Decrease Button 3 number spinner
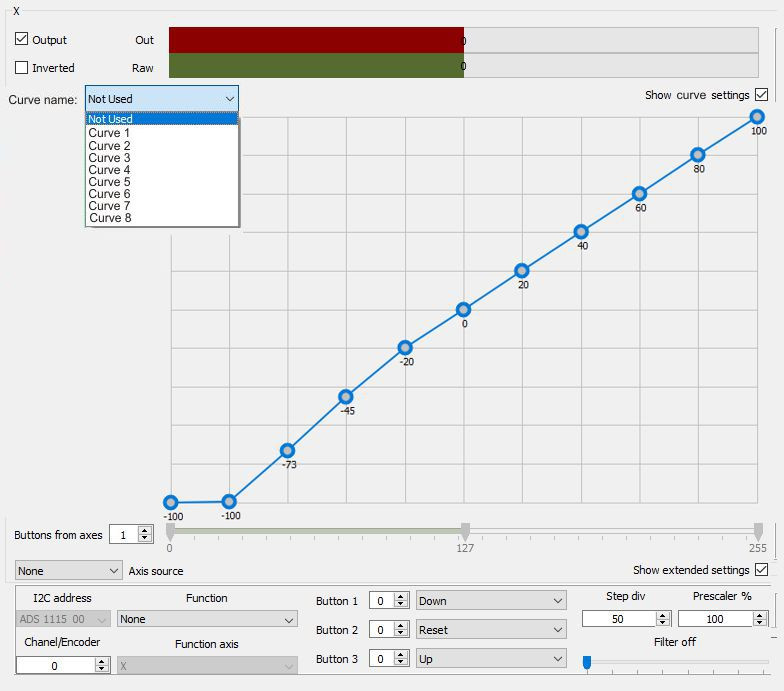 tap(400, 662)
